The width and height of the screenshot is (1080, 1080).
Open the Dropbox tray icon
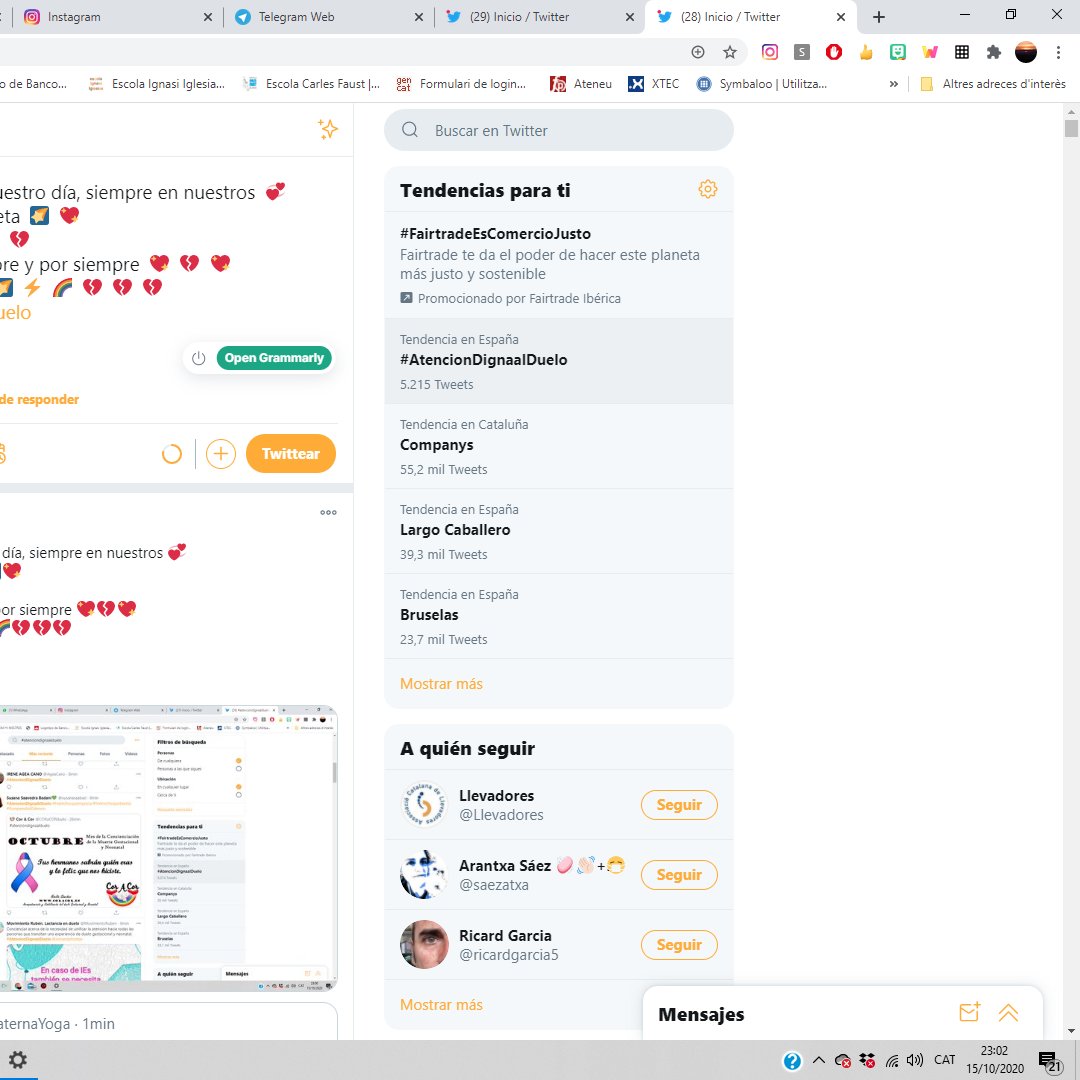[x=867, y=1061]
